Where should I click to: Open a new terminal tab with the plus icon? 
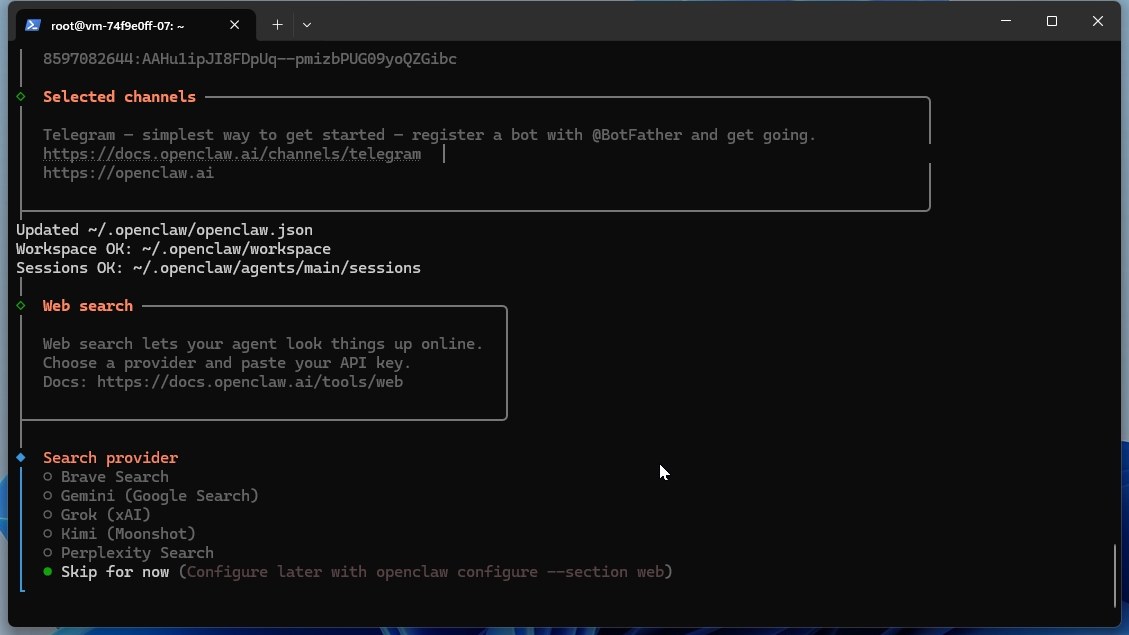click(277, 24)
